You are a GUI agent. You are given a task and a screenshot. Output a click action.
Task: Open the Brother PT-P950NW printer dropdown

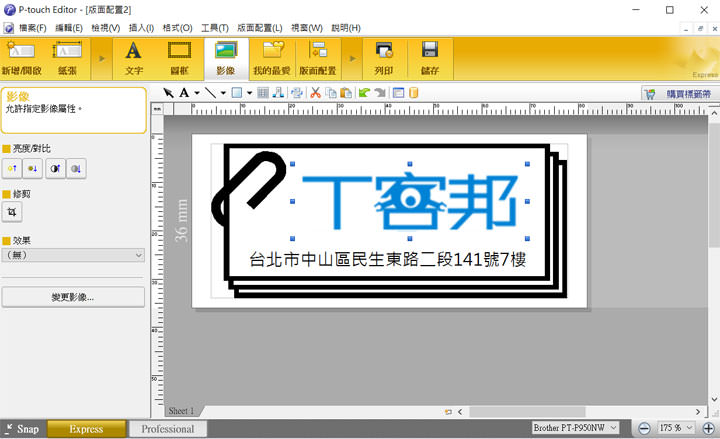(578, 428)
